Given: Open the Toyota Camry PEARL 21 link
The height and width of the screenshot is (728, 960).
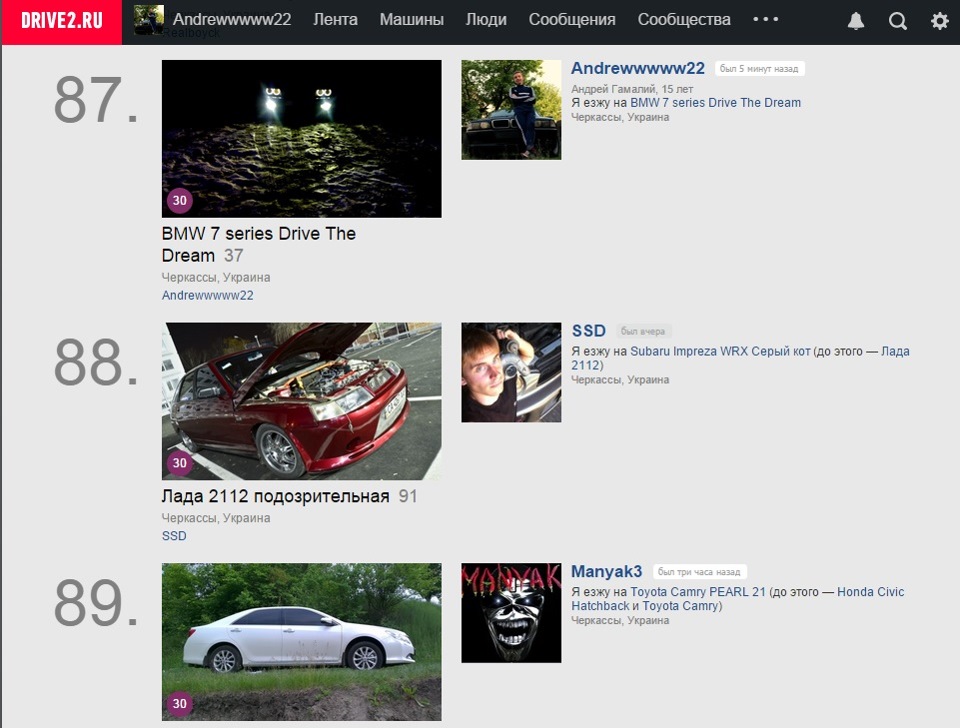Looking at the screenshot, I should pos(698,592).
